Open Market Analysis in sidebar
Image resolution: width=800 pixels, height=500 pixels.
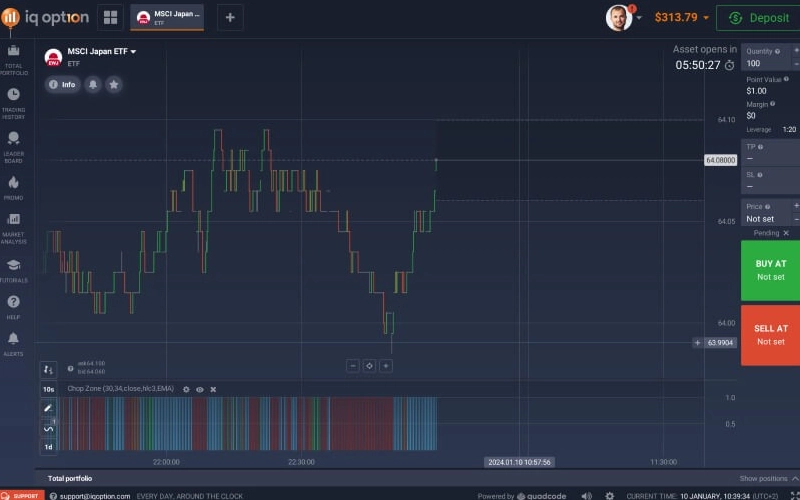point(13,229)
